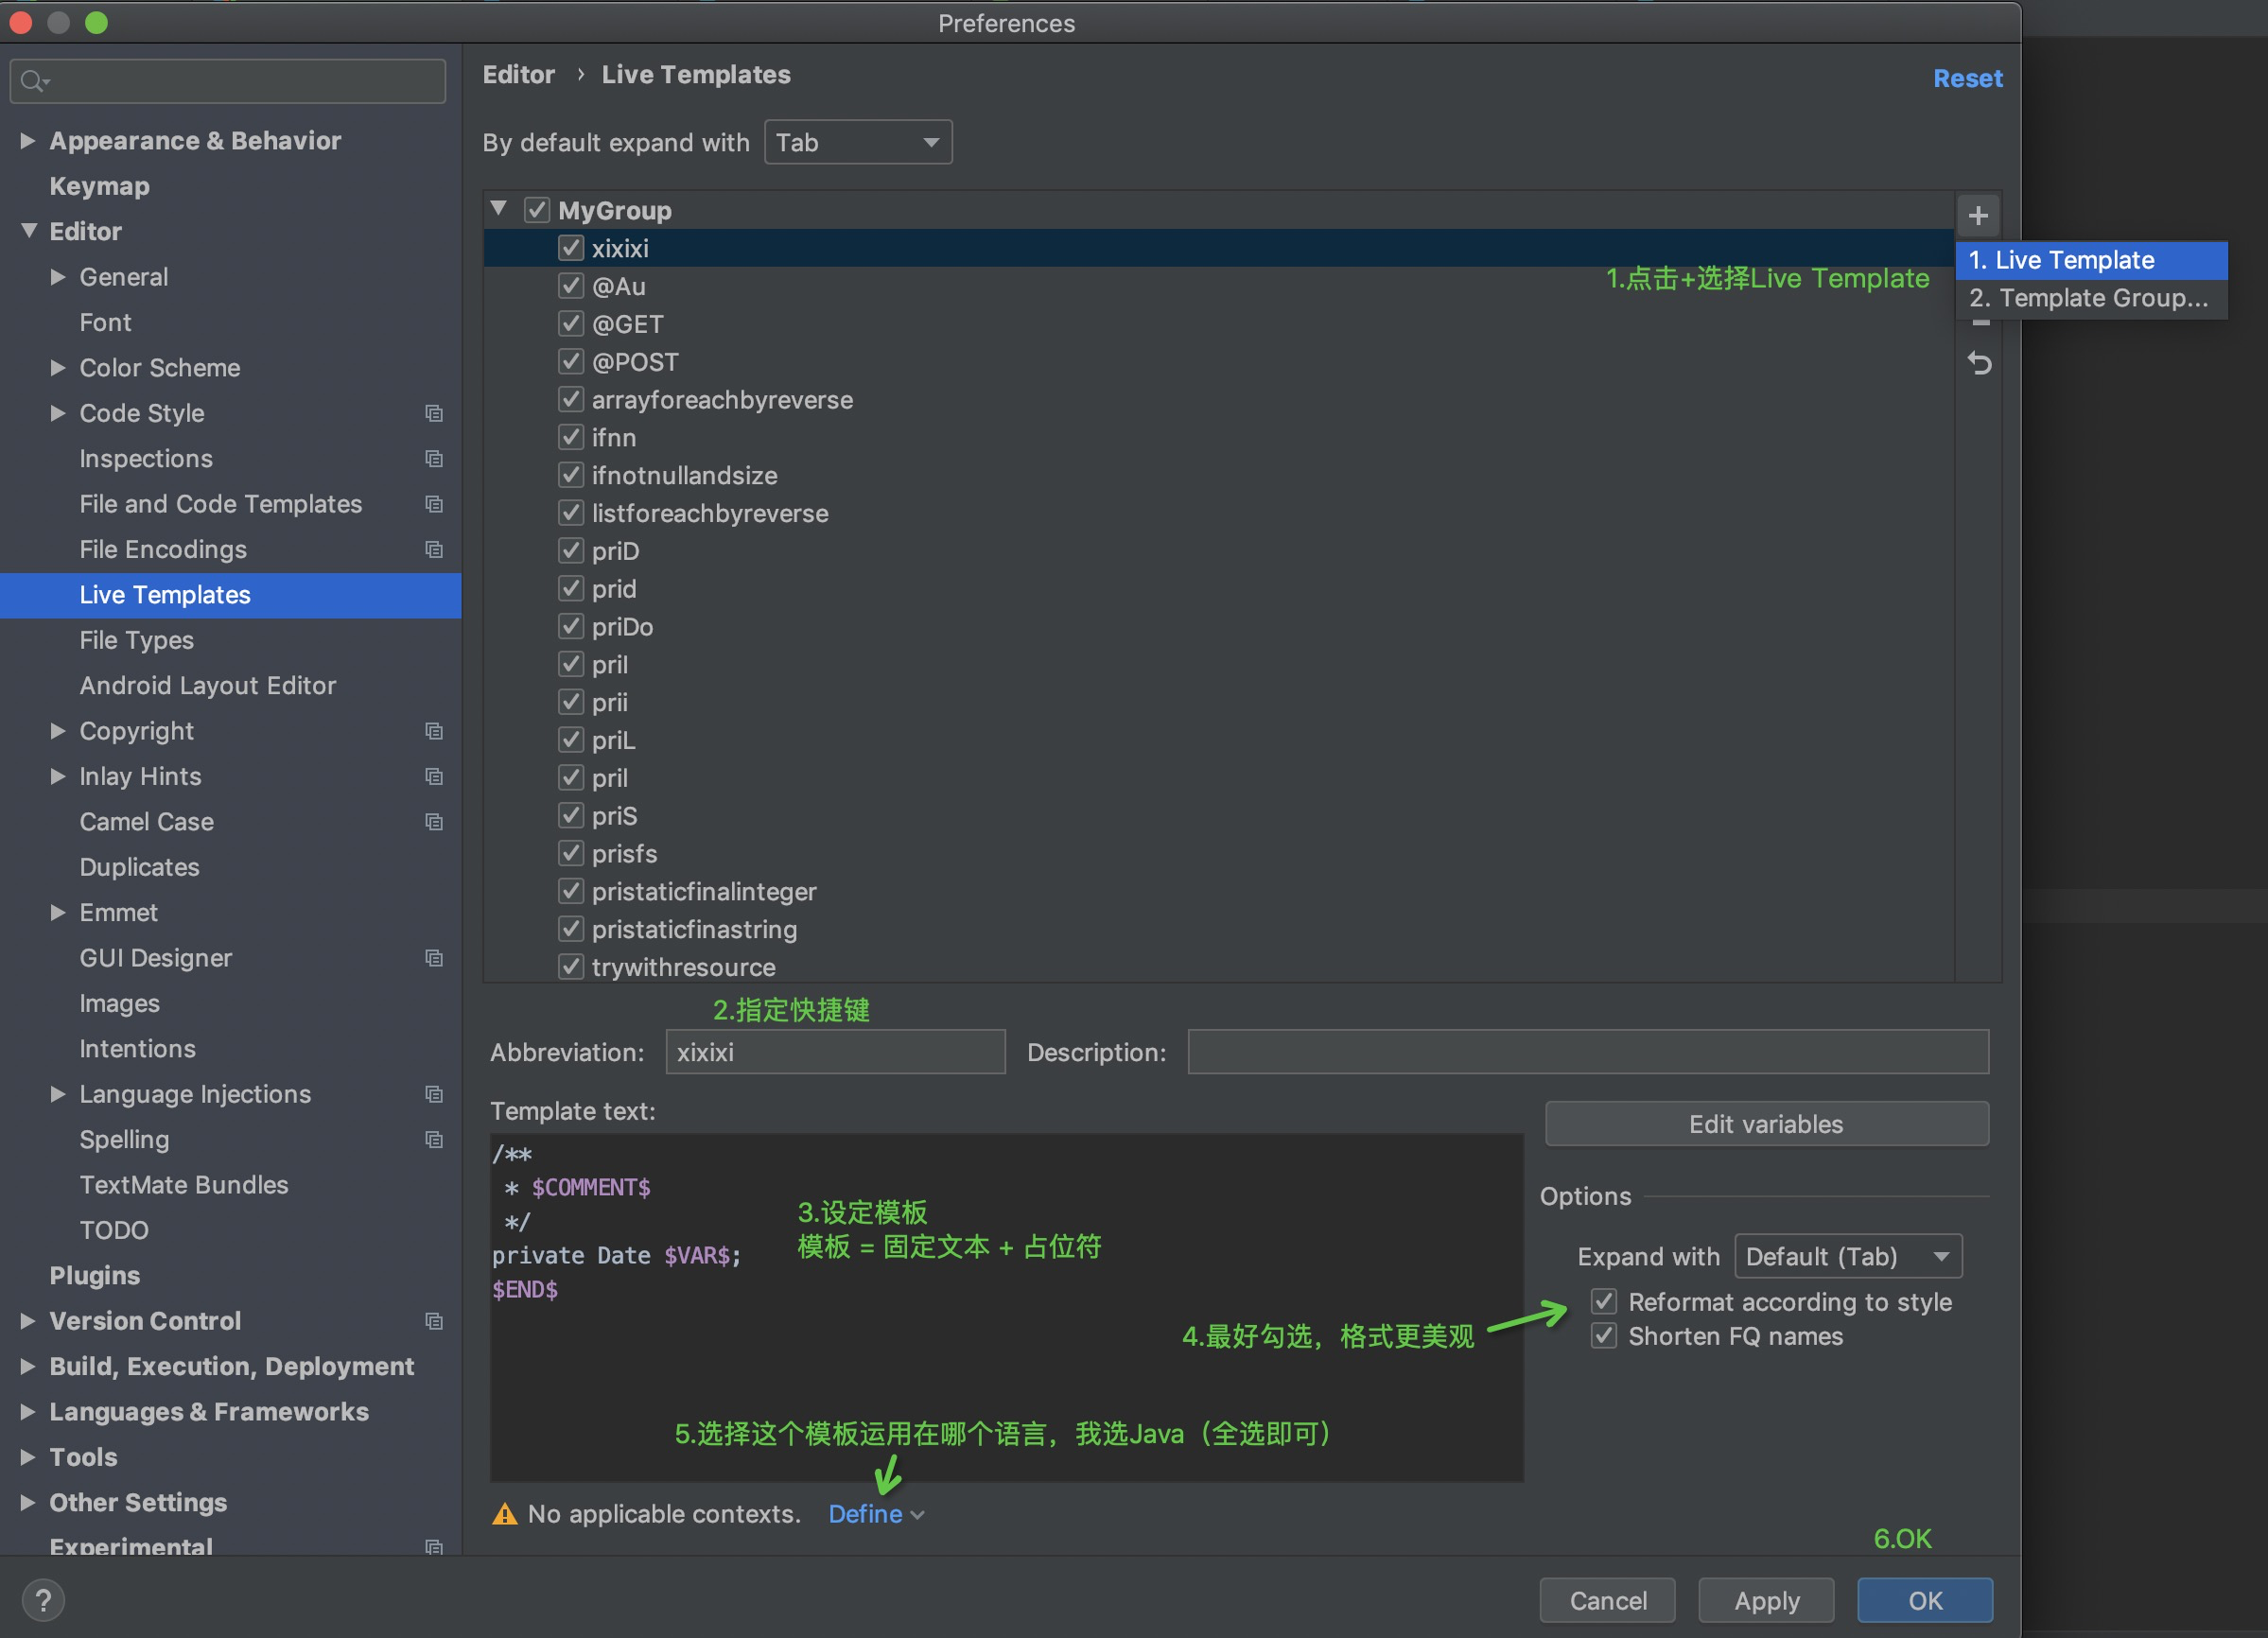This screenshot has height=1638, width=2268.
Task: Select File Types in settings tree
Action: tap(137, 640)
